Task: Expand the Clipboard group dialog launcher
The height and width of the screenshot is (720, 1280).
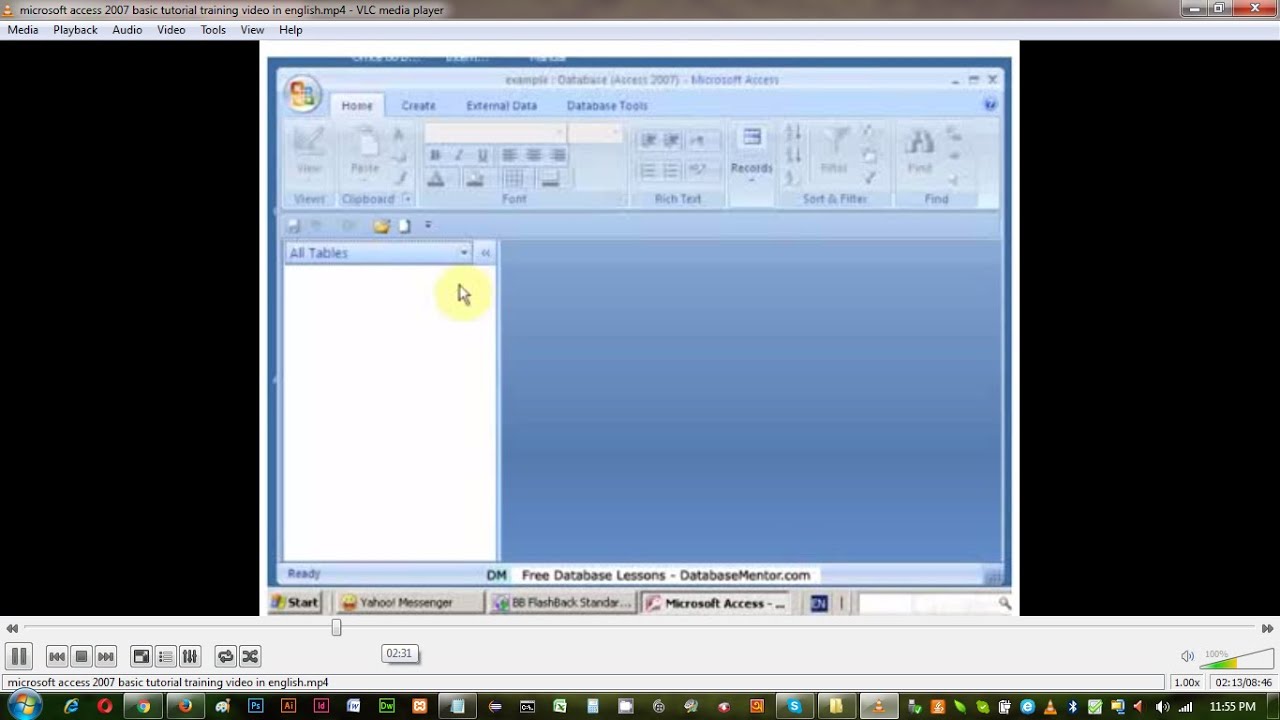Action: [x=407, y=199]
